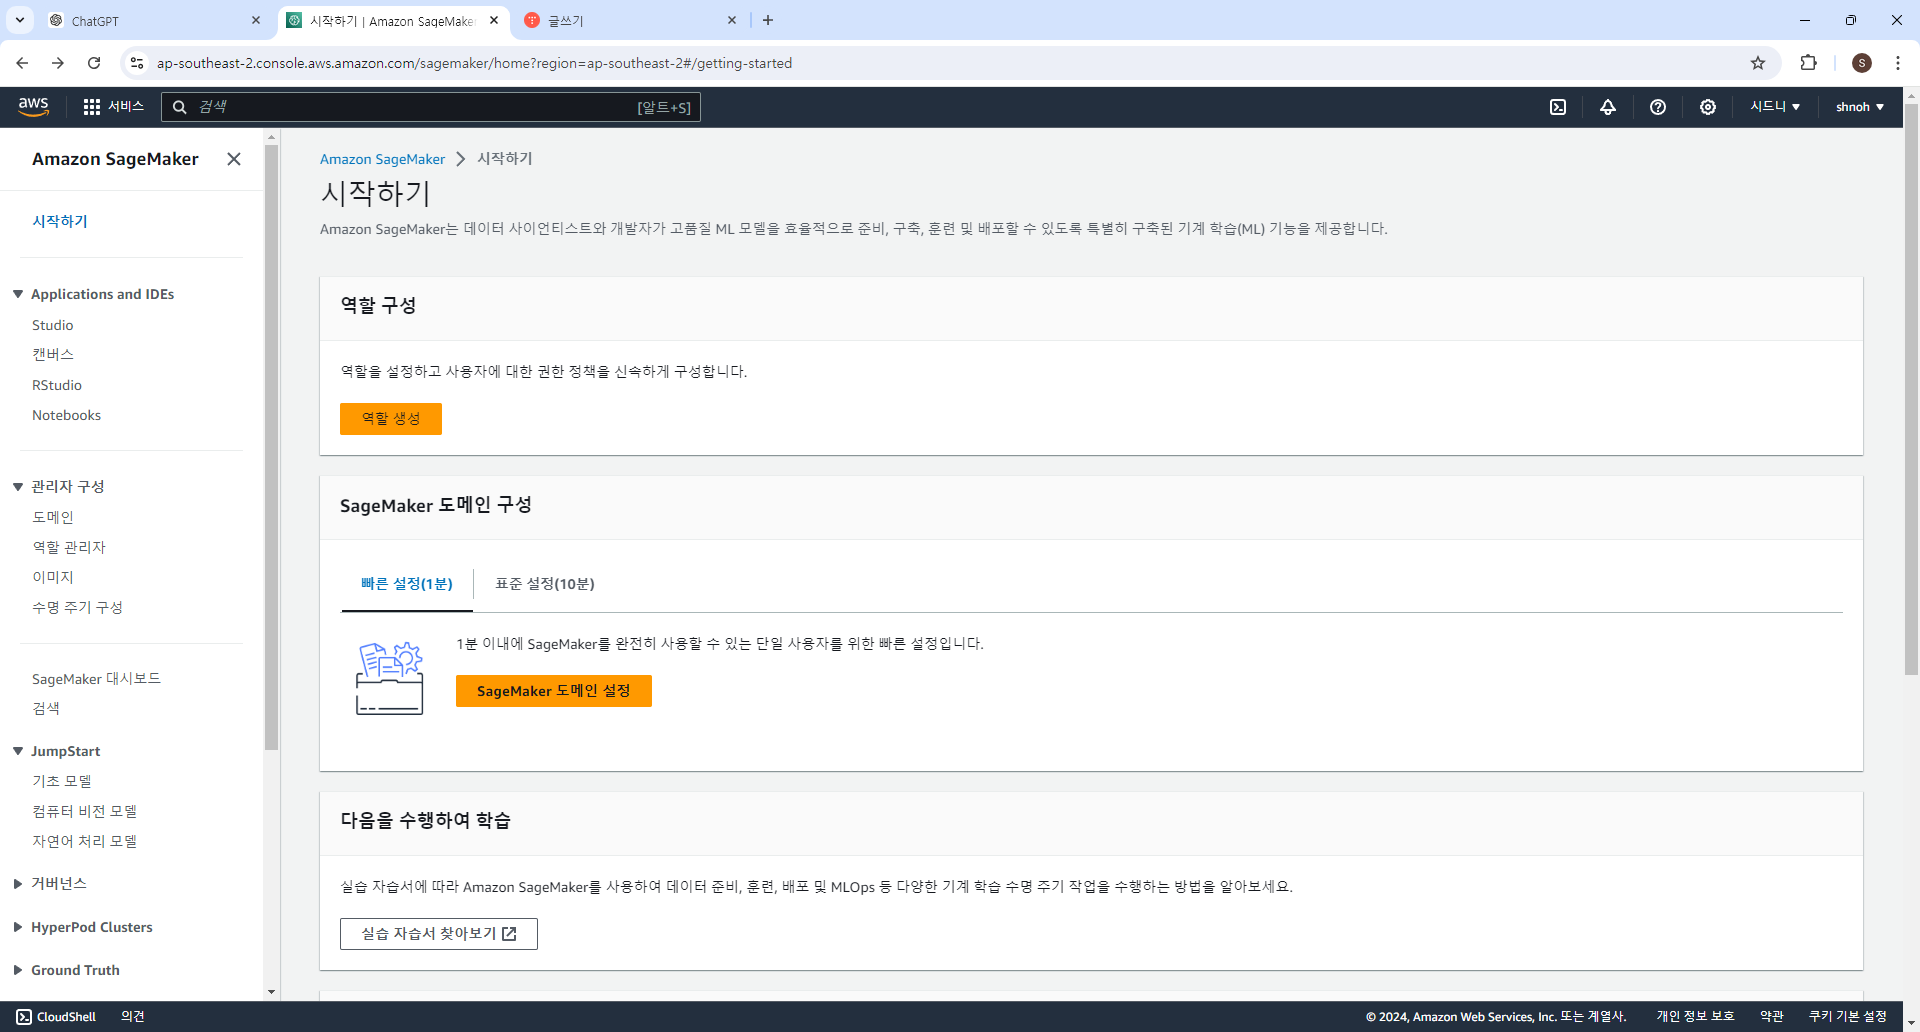
Task: Open the 시드니 region dropdown
Action: click(1775, 107)
